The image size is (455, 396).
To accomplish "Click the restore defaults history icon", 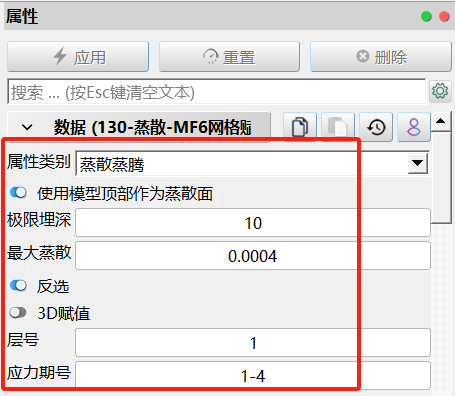I will [376, 127].
